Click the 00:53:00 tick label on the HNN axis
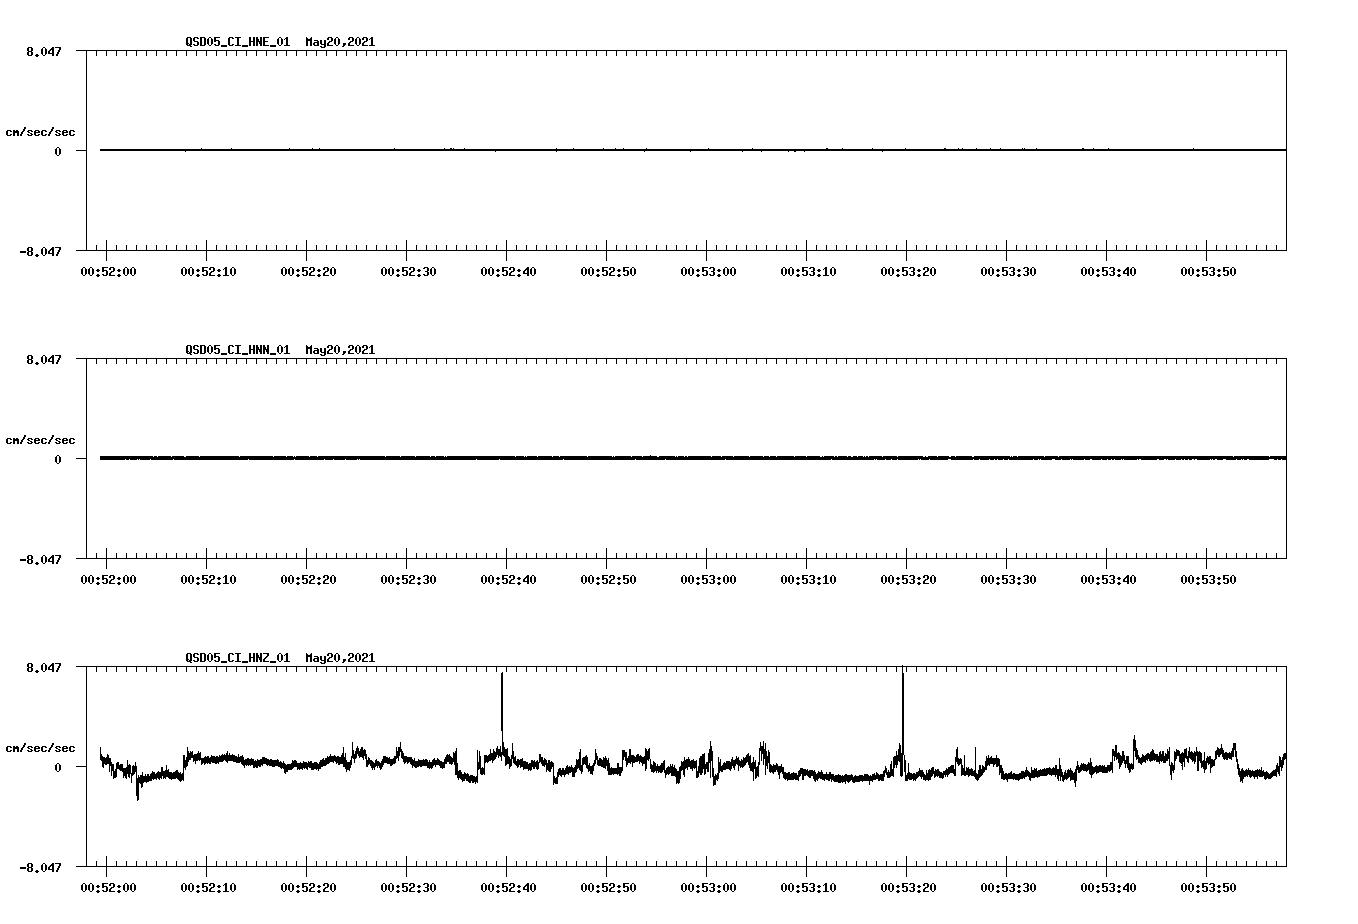Screen dimensions: 1358x924 (x=708, y=578)
